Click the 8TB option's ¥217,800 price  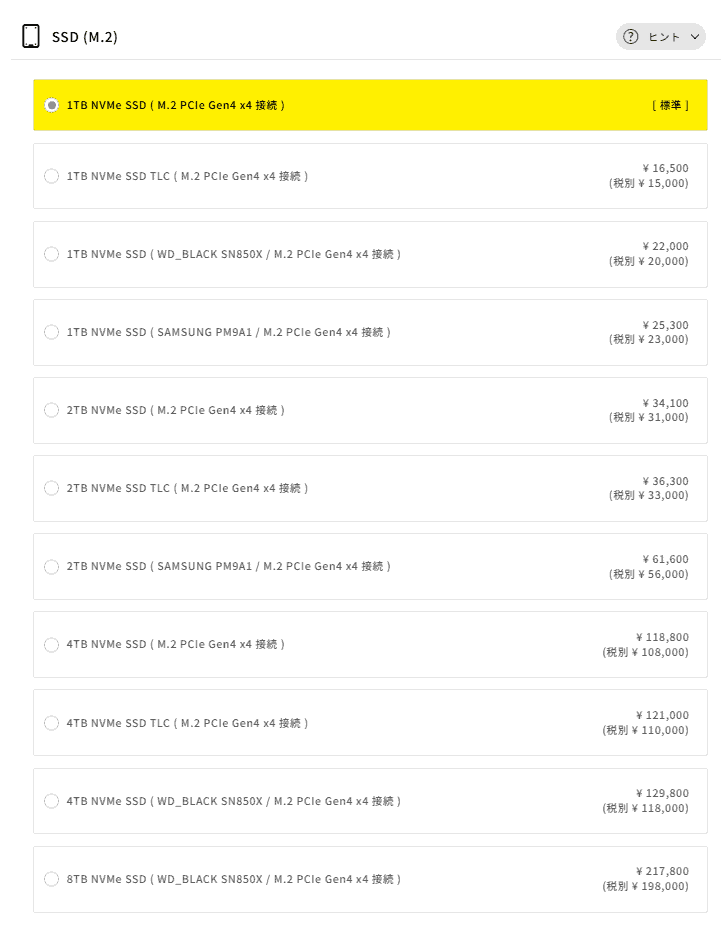click(662, 871)
